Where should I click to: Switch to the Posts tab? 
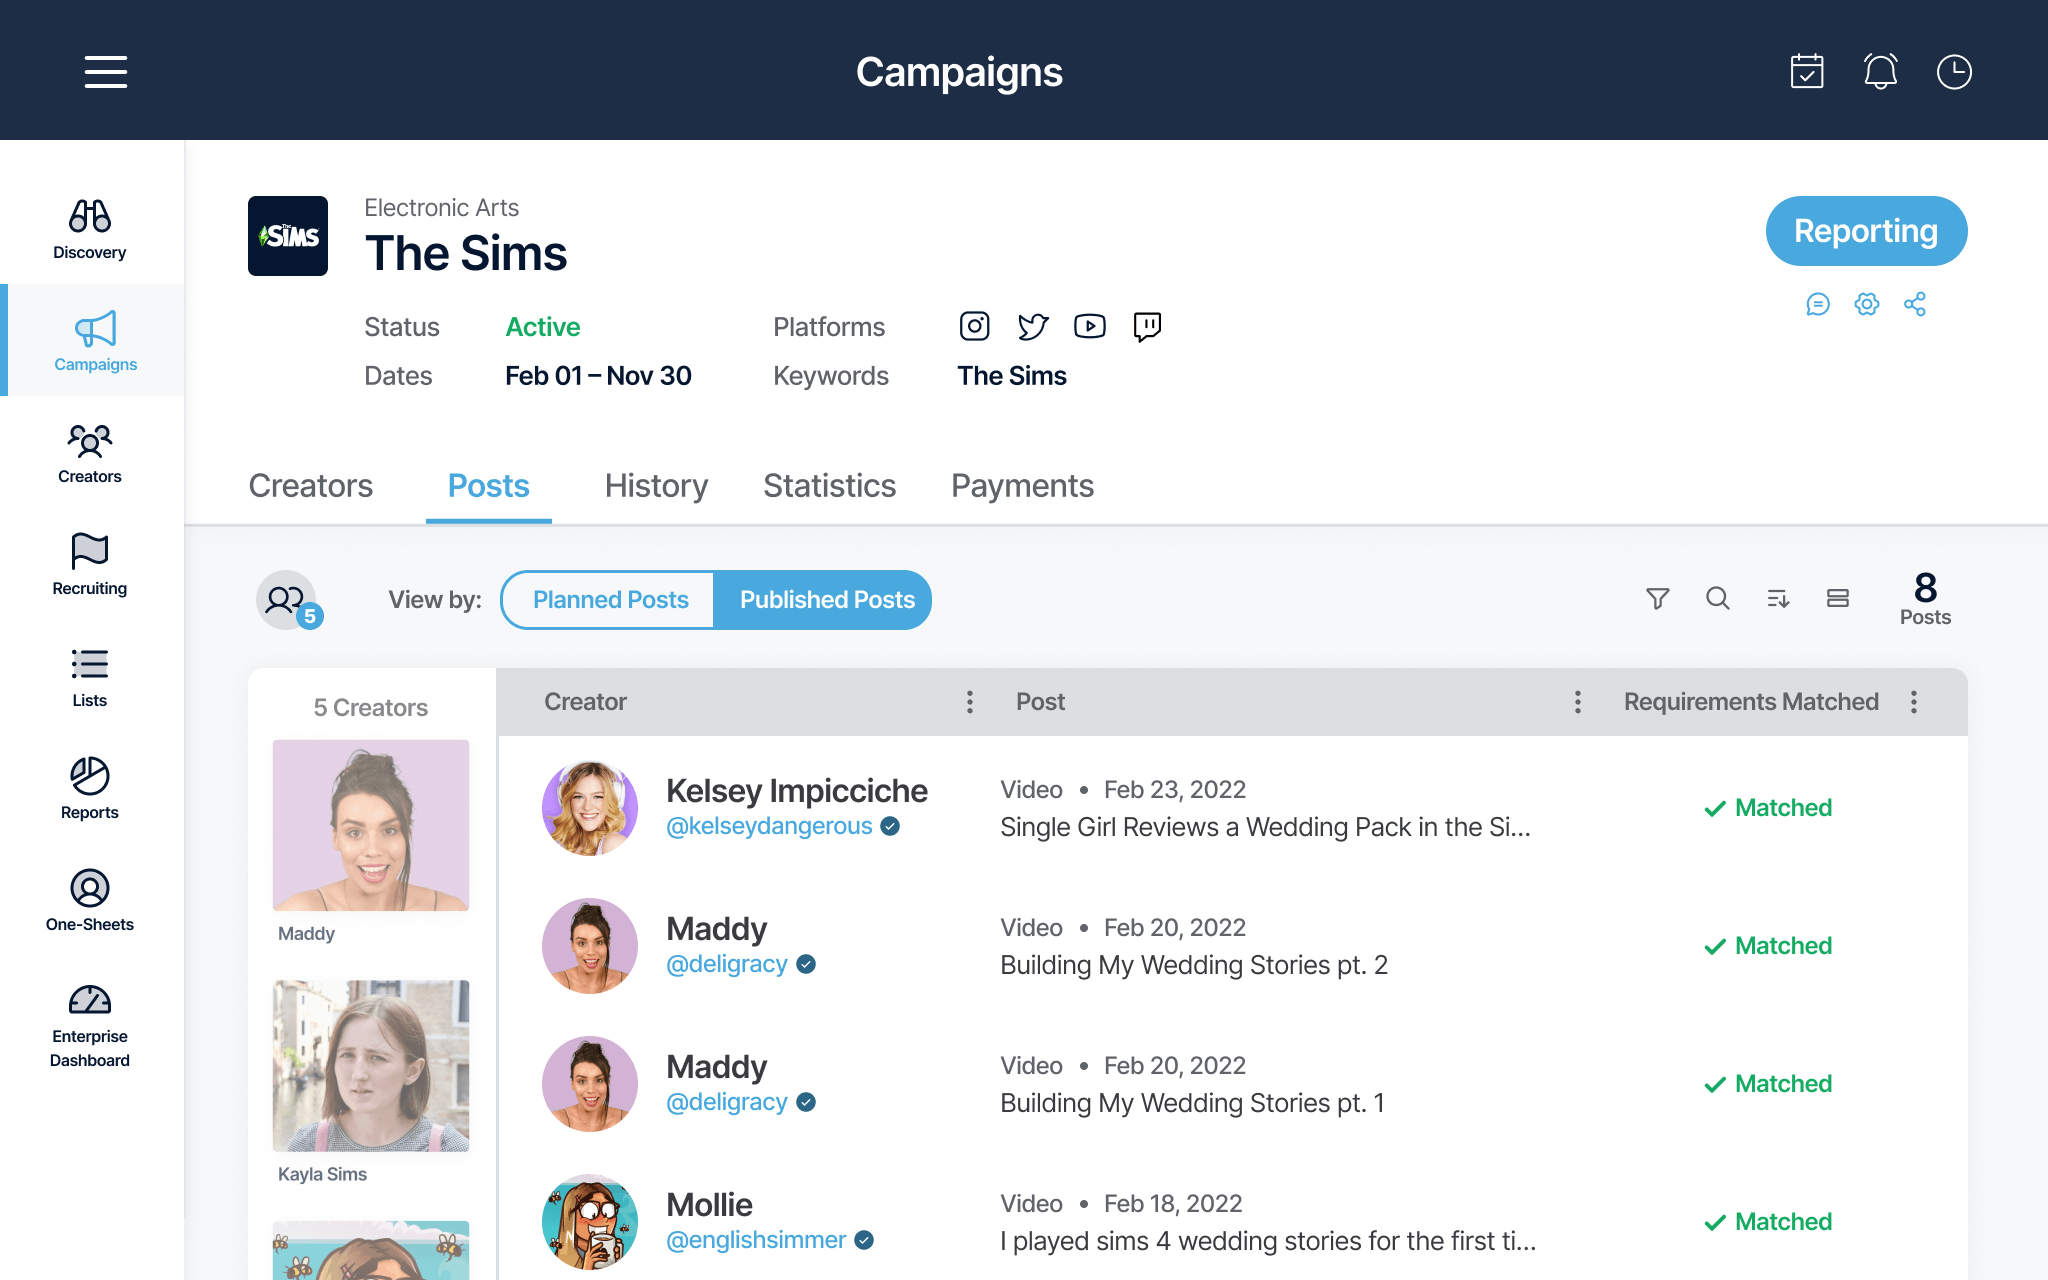(489, 486)
